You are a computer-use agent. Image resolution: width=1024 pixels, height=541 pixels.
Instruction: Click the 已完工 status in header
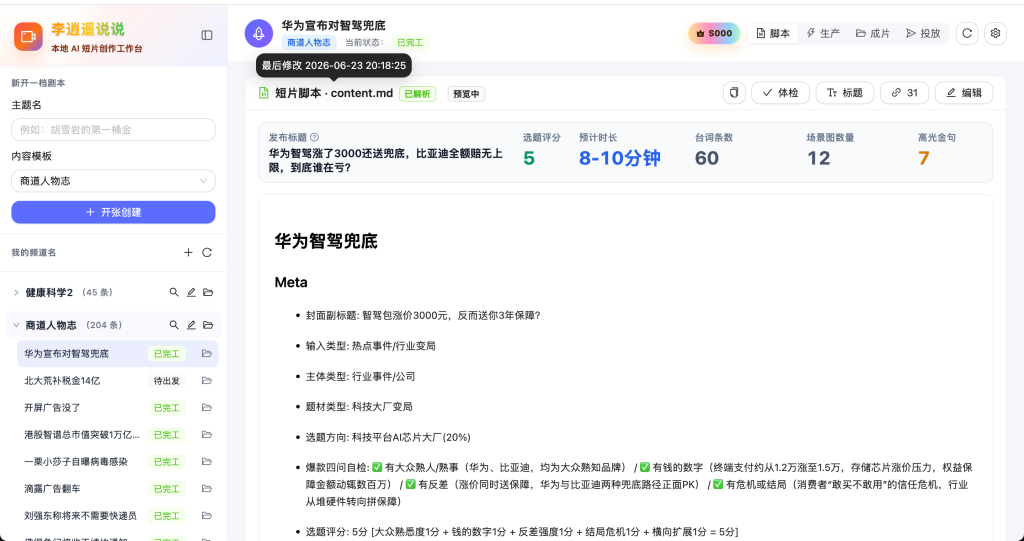click(x=410, y=42)
